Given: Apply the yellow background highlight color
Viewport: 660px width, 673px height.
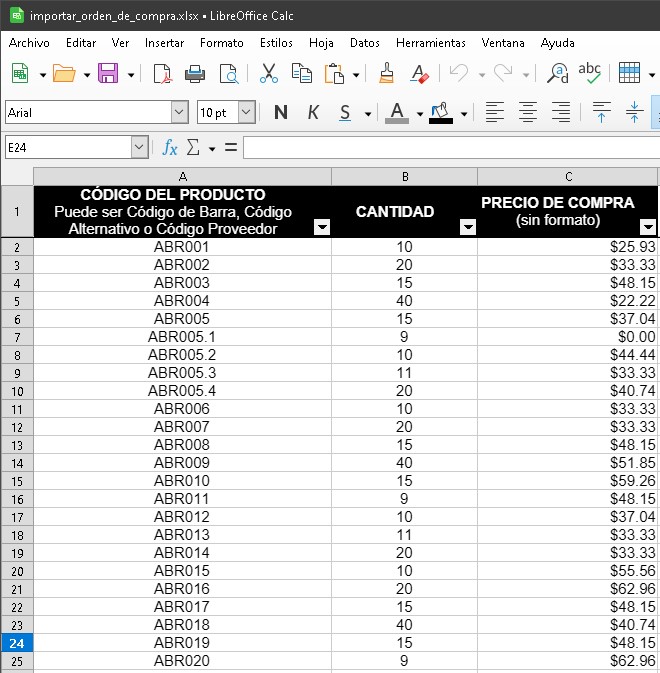Looking at the screenshot, I should (441, 112).
